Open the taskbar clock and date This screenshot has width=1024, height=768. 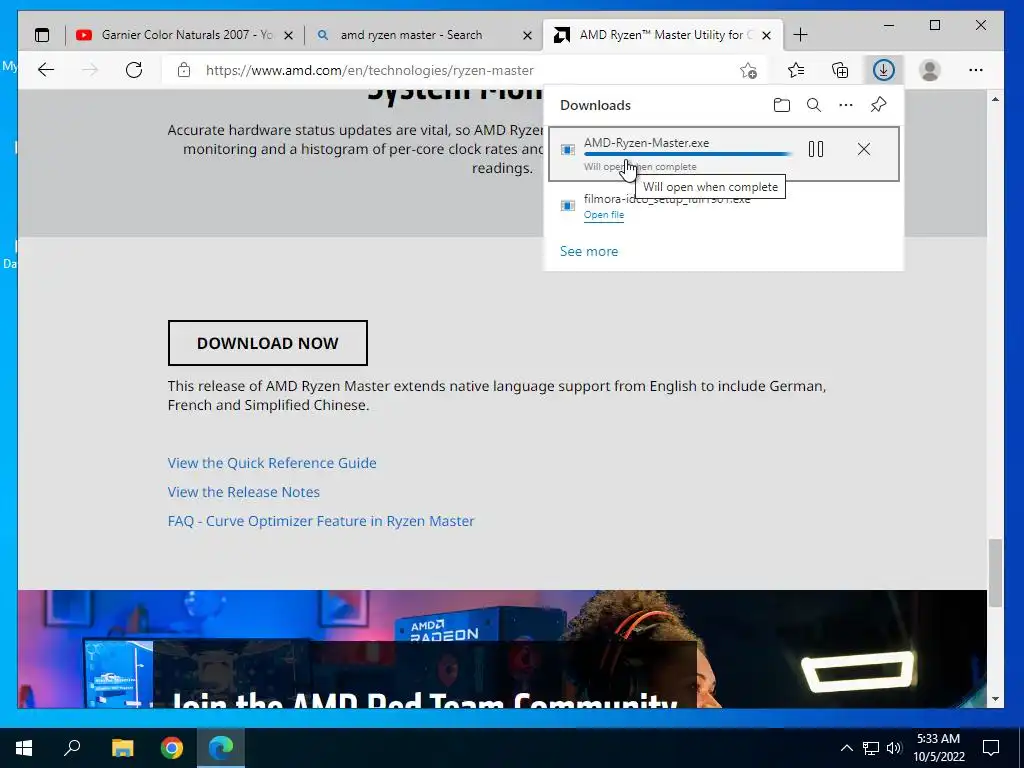click(938, 748)
